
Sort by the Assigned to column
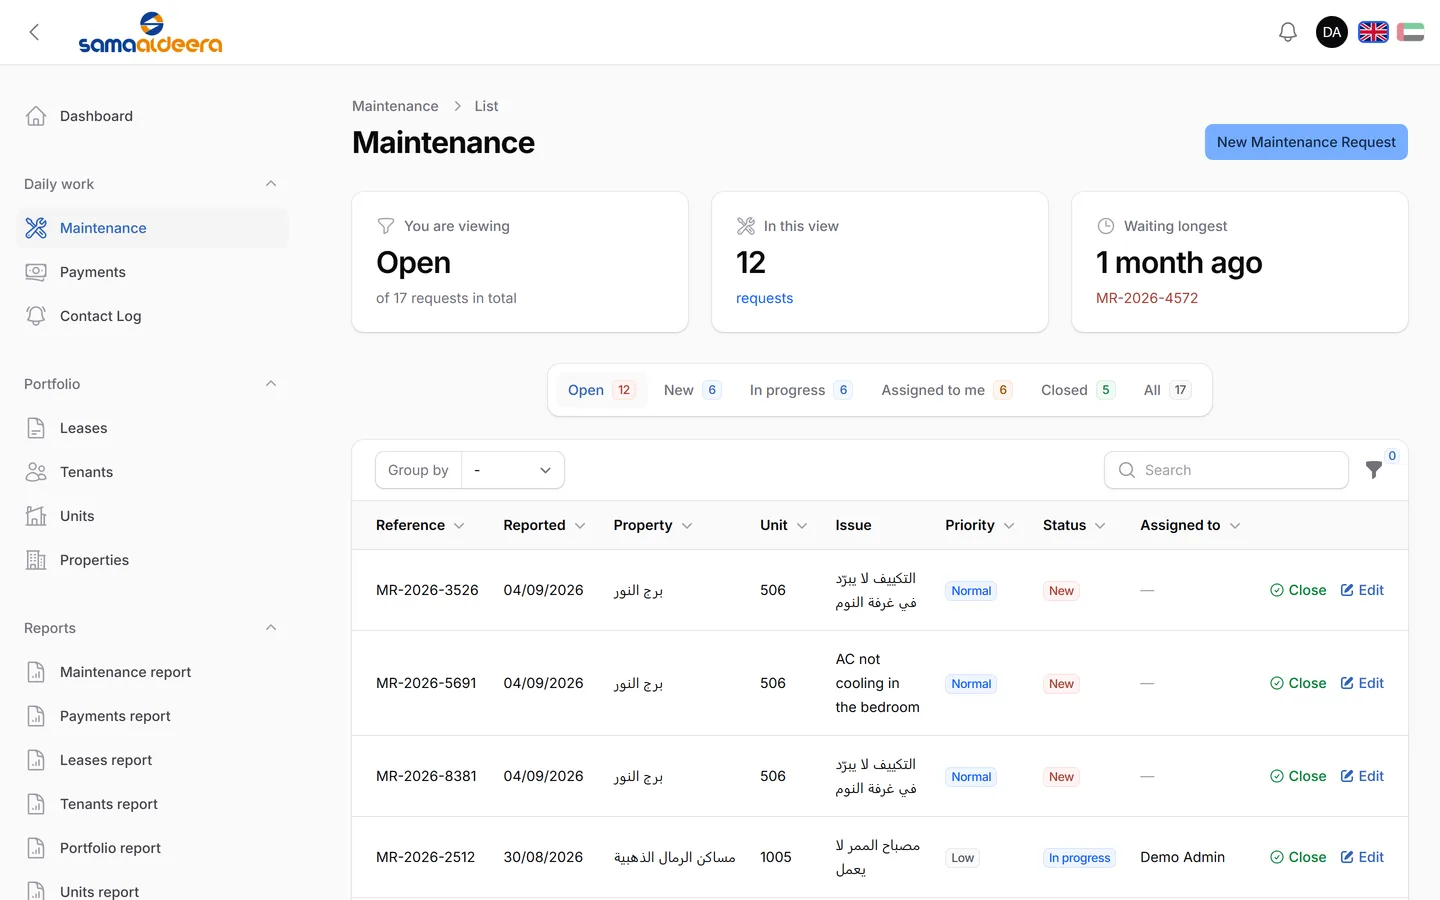tap(1190, 525)
